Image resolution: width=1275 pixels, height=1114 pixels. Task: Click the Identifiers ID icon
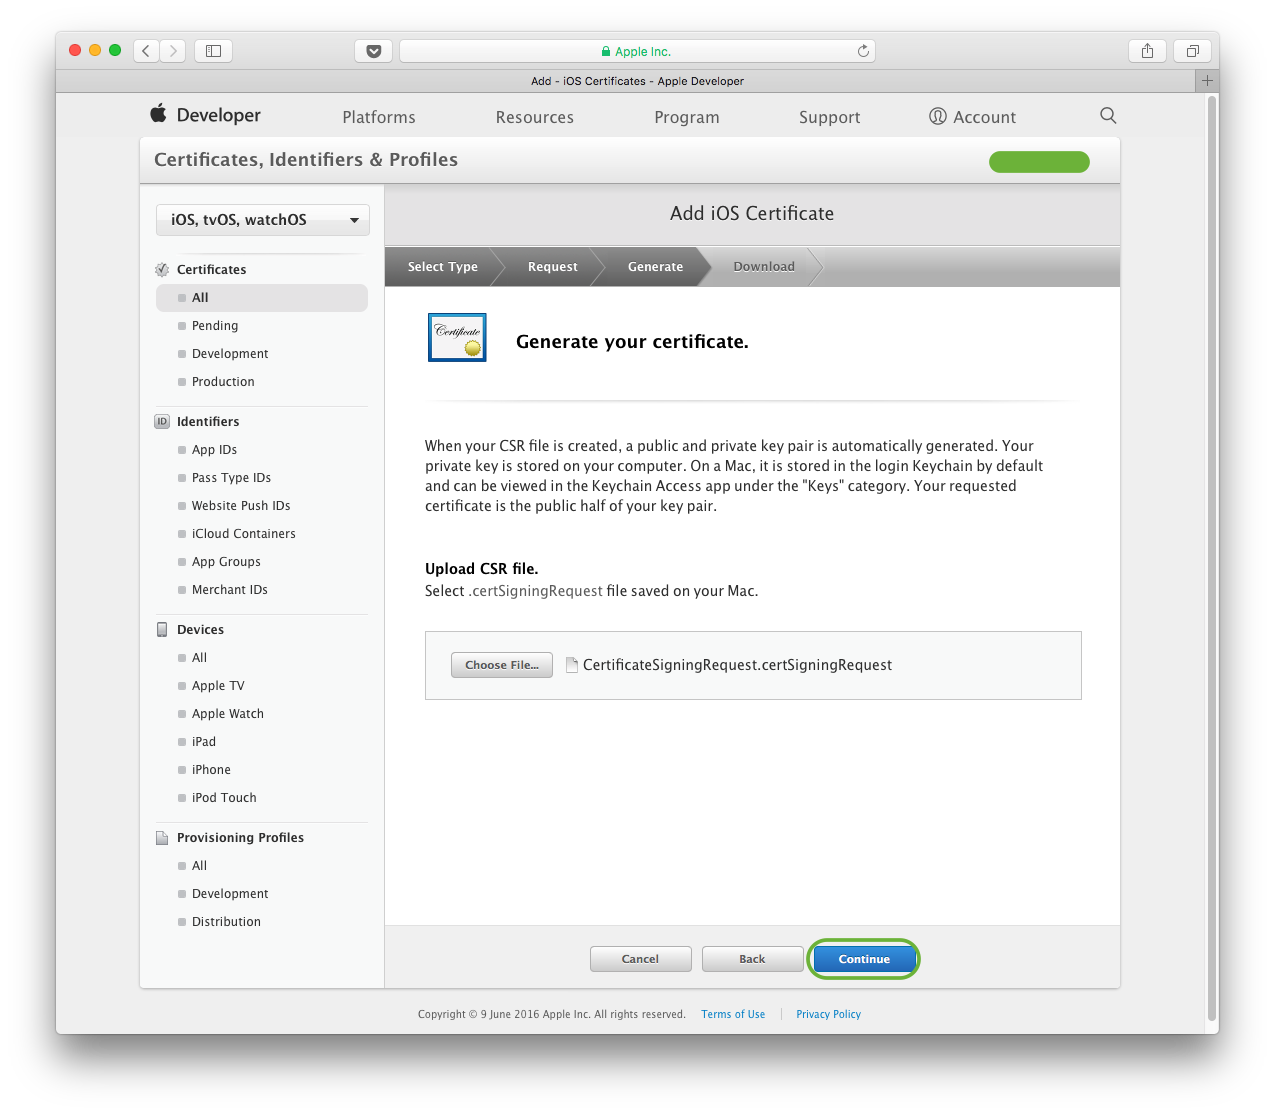click(x=162, y=422)
